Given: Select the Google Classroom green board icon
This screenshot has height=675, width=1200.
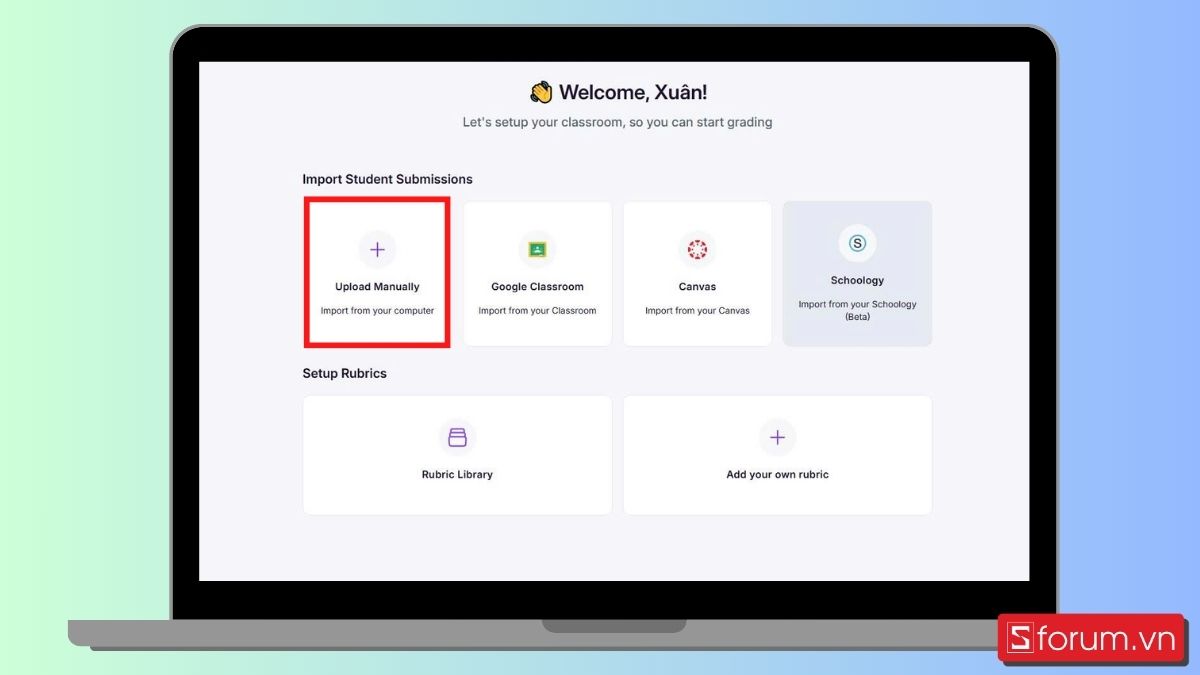Looking at the screenshot, I should coord(537,249).
